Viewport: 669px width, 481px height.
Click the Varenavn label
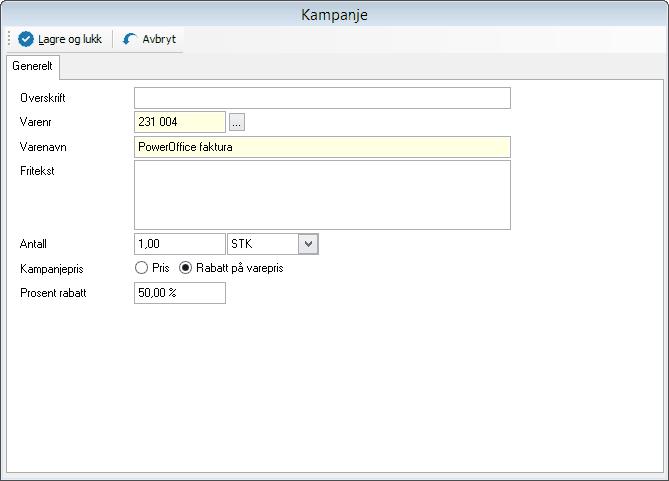pos(43,147)
